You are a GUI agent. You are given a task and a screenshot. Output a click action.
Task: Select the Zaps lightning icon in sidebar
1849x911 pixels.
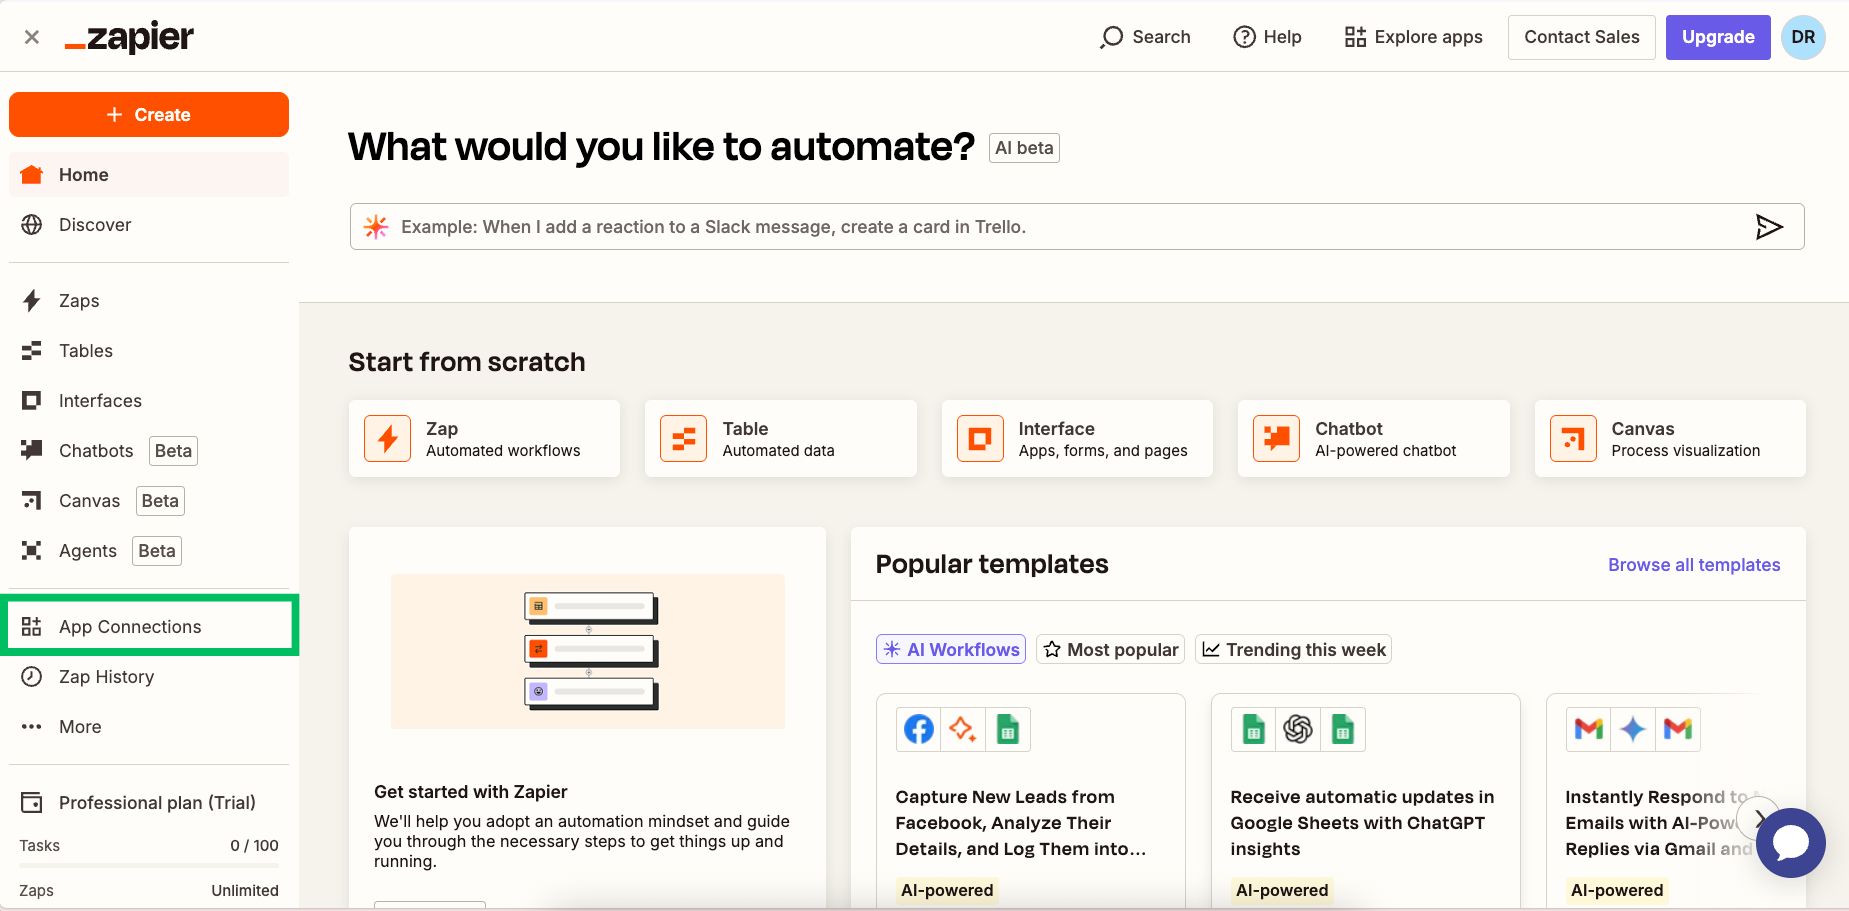(31, 300)
